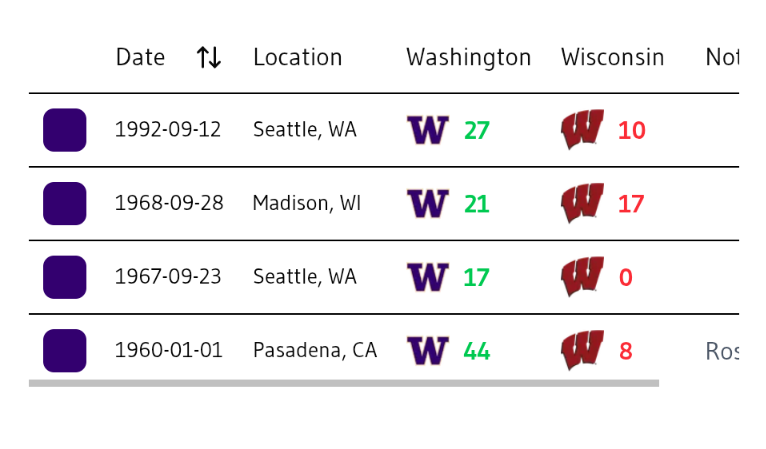Sort by the Date column header
Screen dimensions: 766x449
140,57
